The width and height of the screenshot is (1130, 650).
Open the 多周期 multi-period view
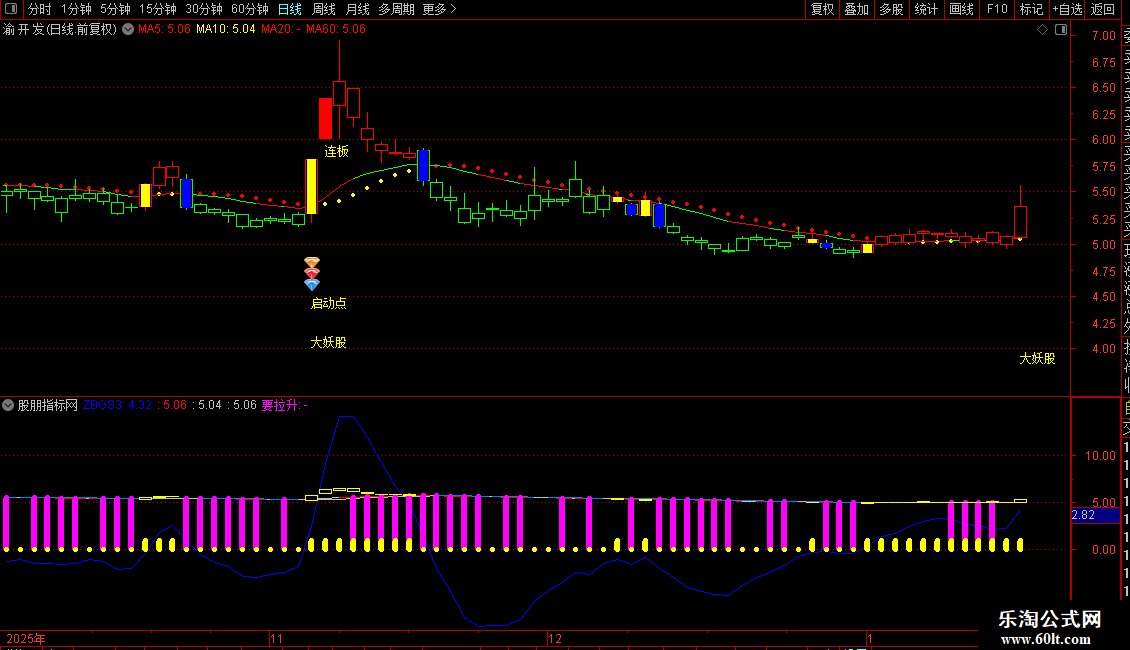(396, 9)
